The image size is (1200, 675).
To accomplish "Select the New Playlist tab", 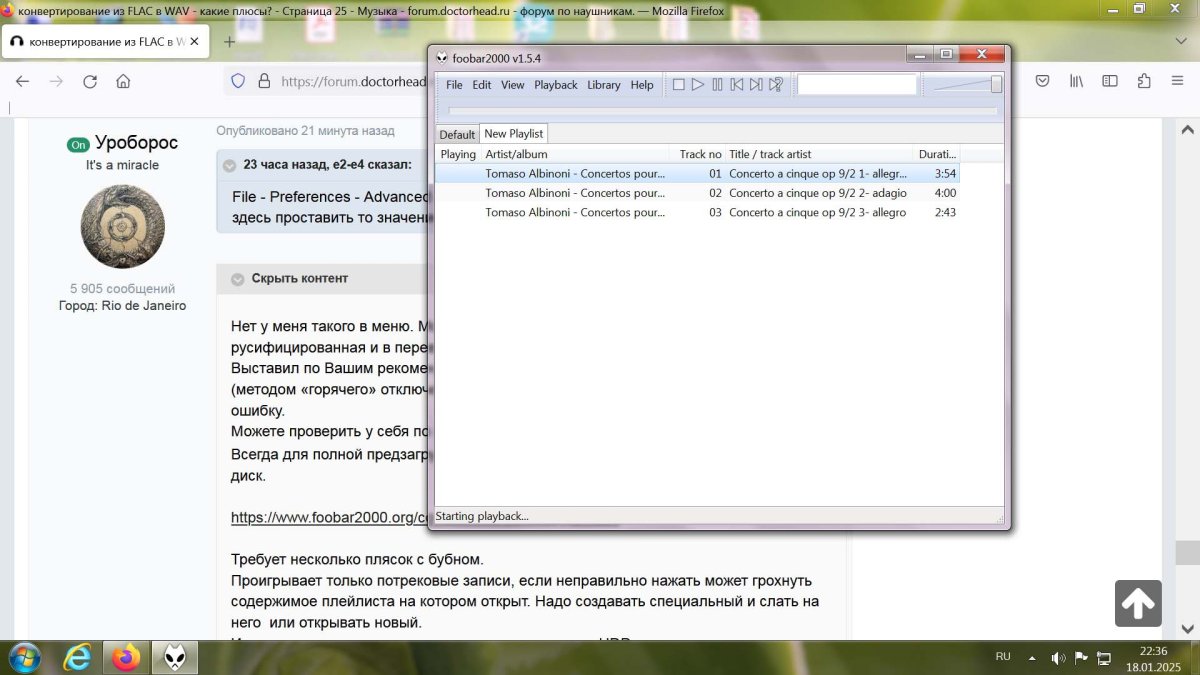I will pyautogui.click(x=513, y=134).
